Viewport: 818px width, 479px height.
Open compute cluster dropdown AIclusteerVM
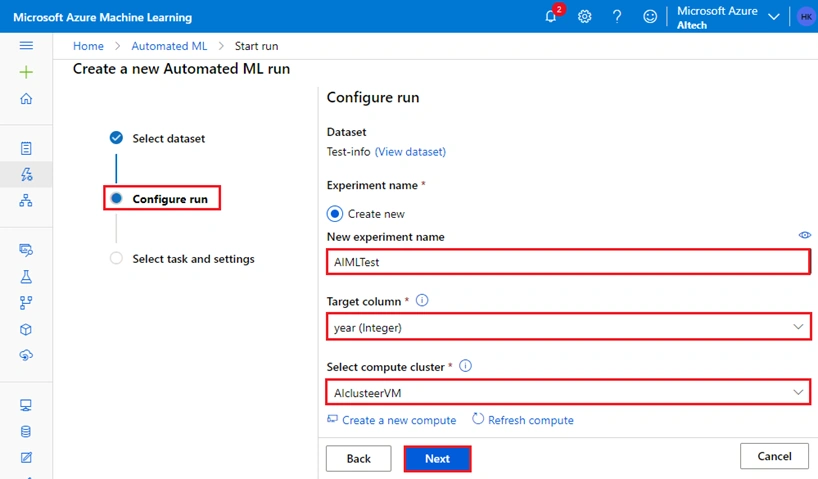pos(569,392)
